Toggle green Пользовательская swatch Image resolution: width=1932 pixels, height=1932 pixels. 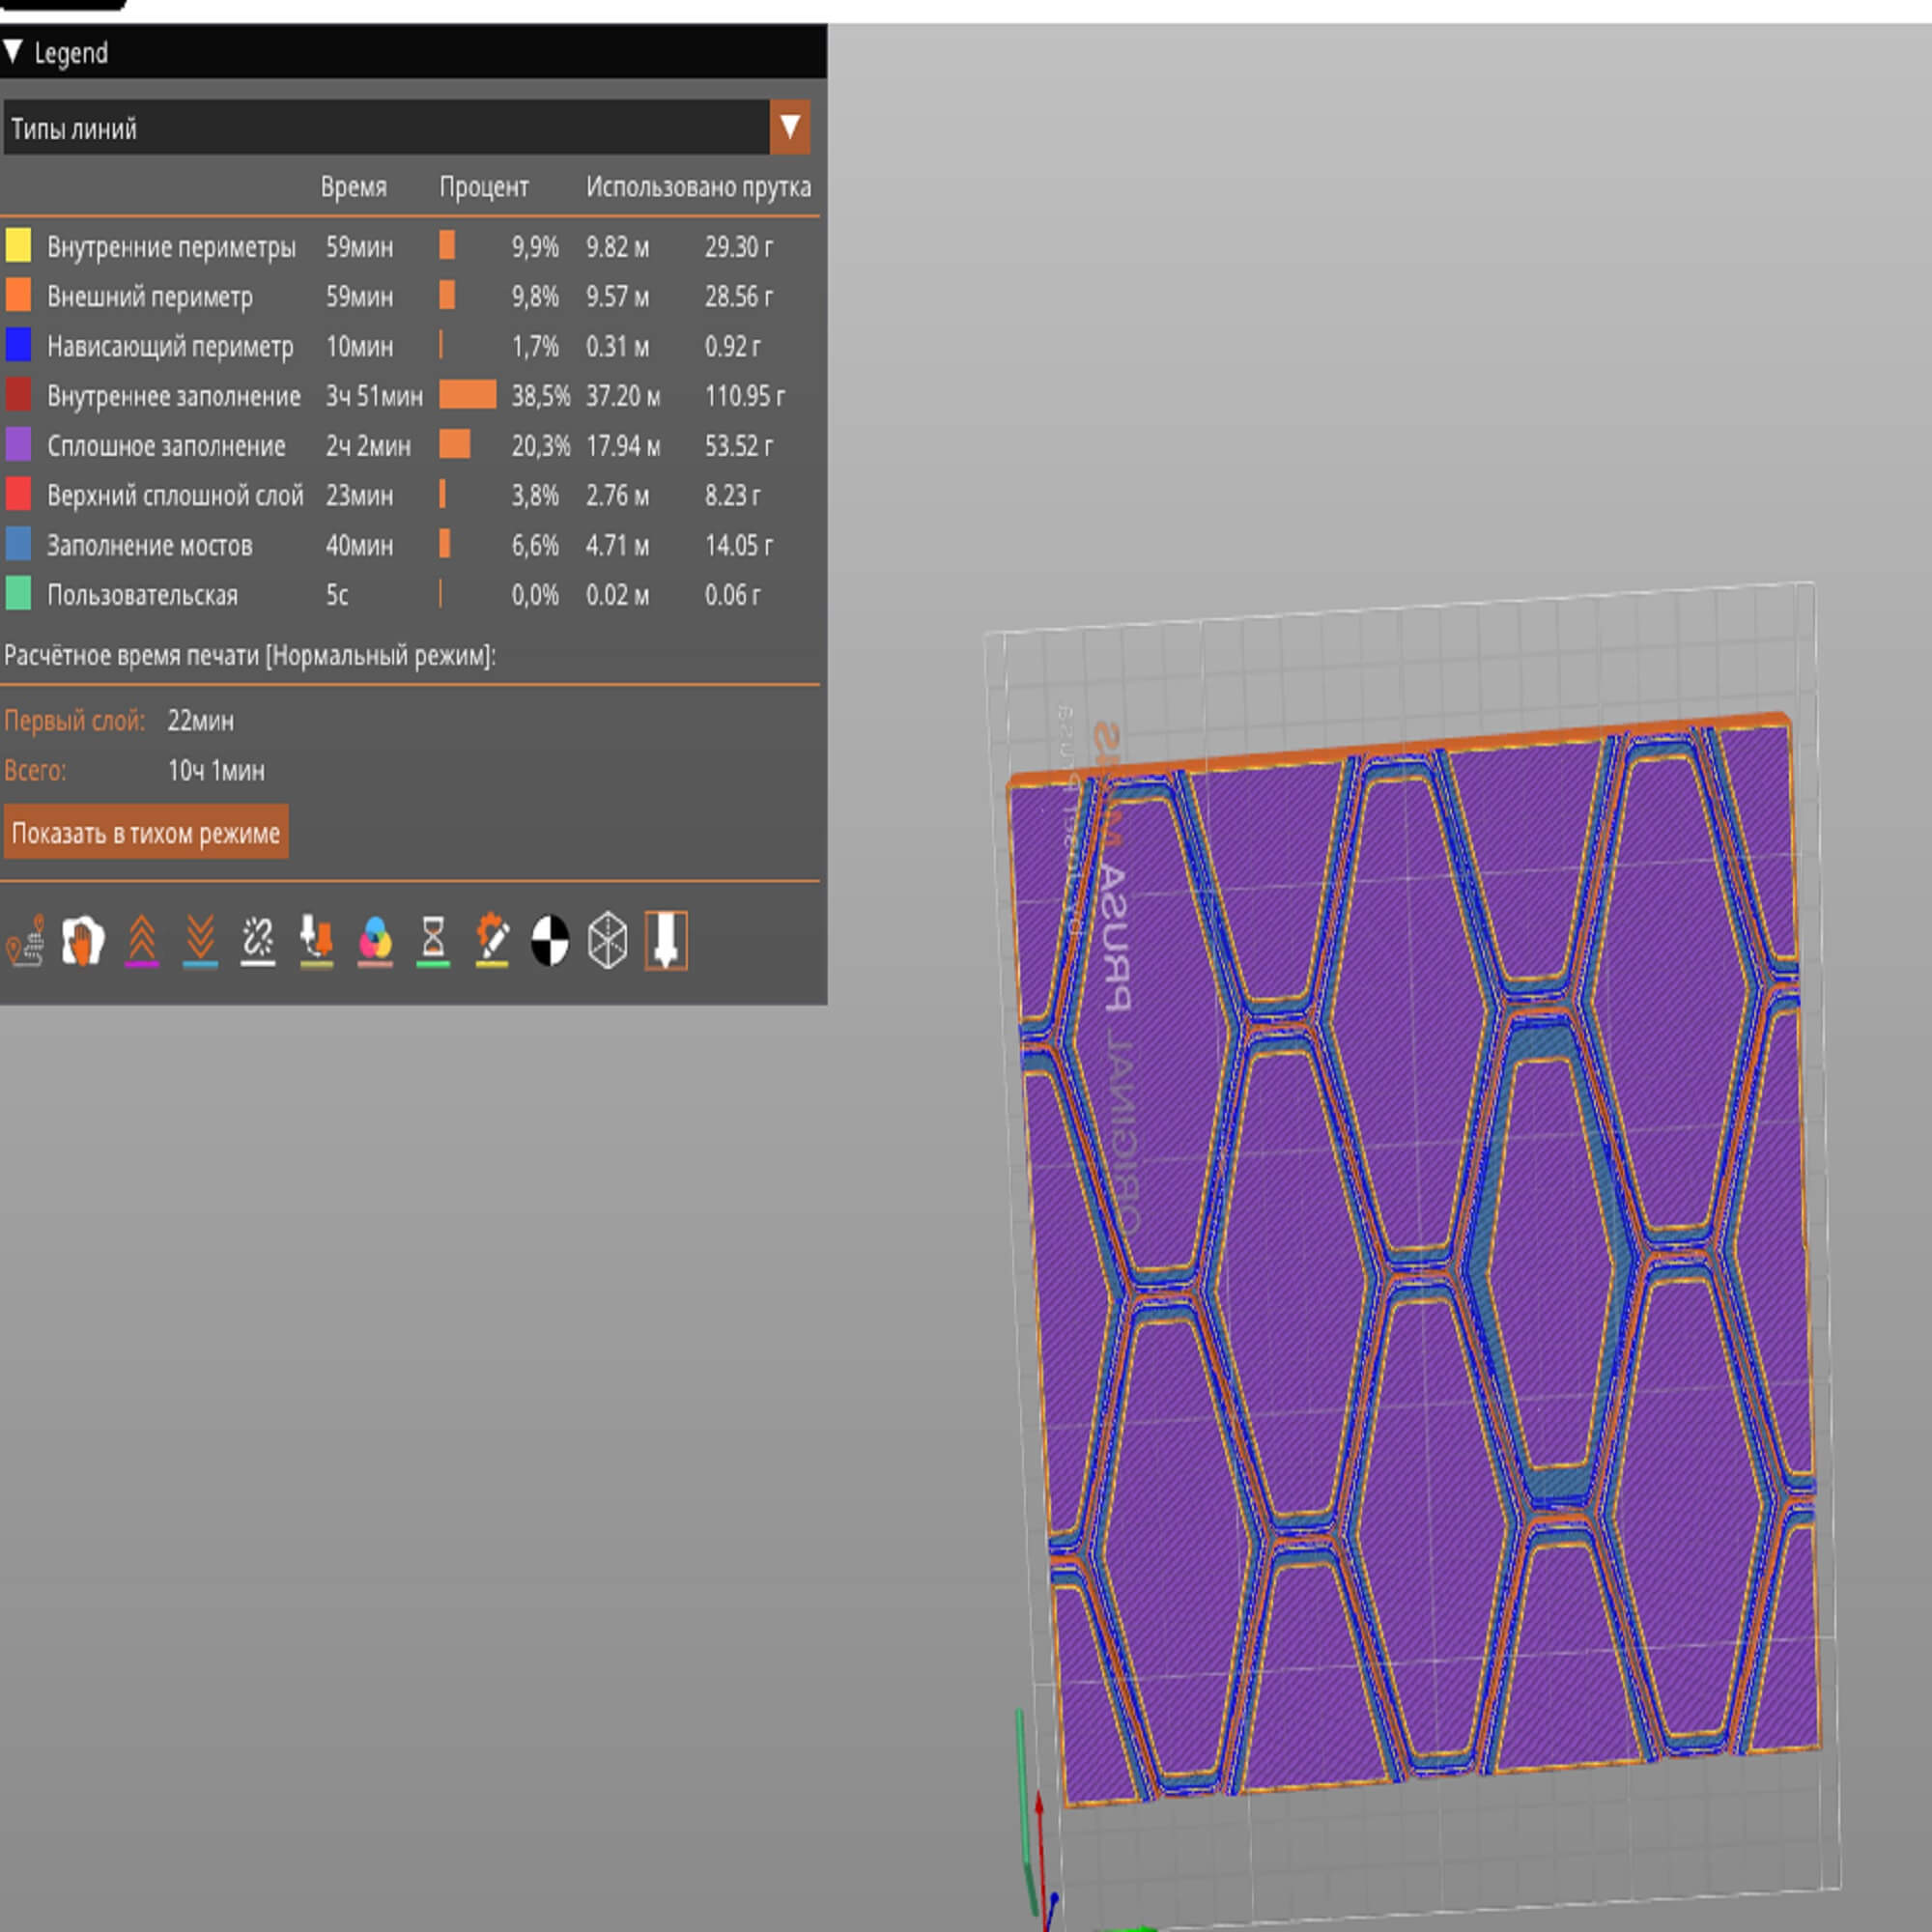[x=18, y=594]
